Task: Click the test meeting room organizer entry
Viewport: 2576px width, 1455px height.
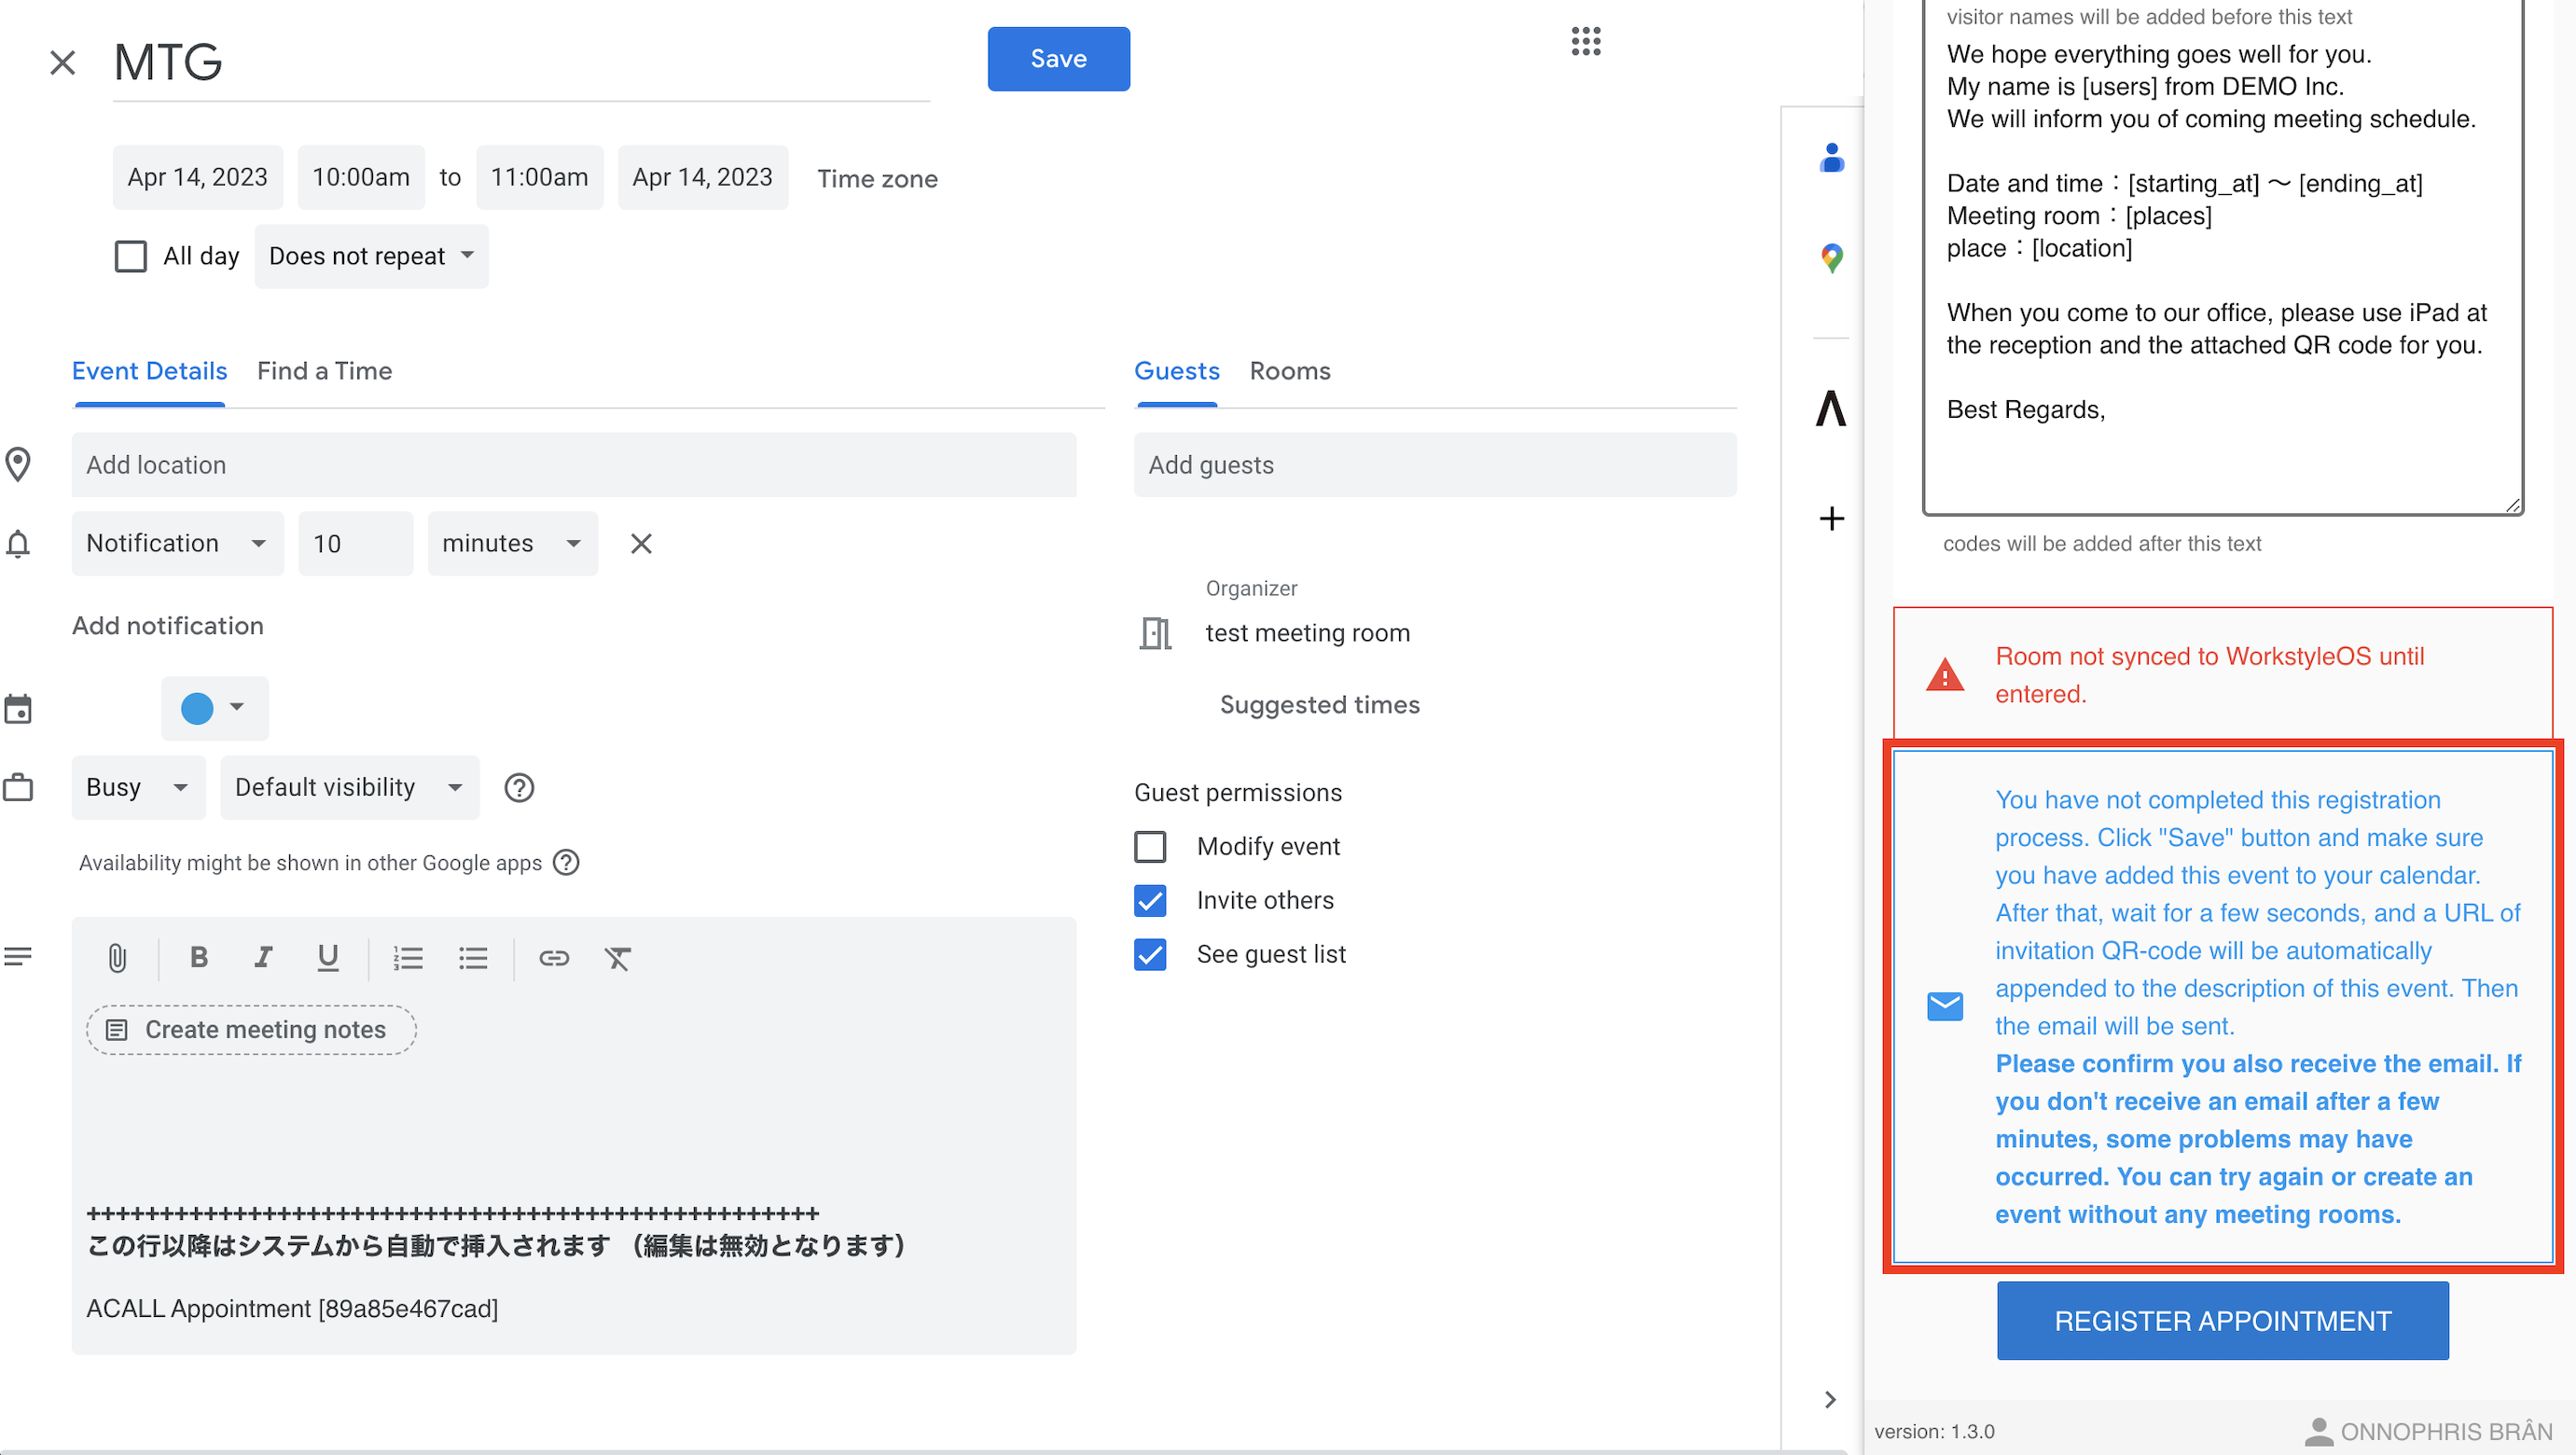Action: pos(1307,633)
